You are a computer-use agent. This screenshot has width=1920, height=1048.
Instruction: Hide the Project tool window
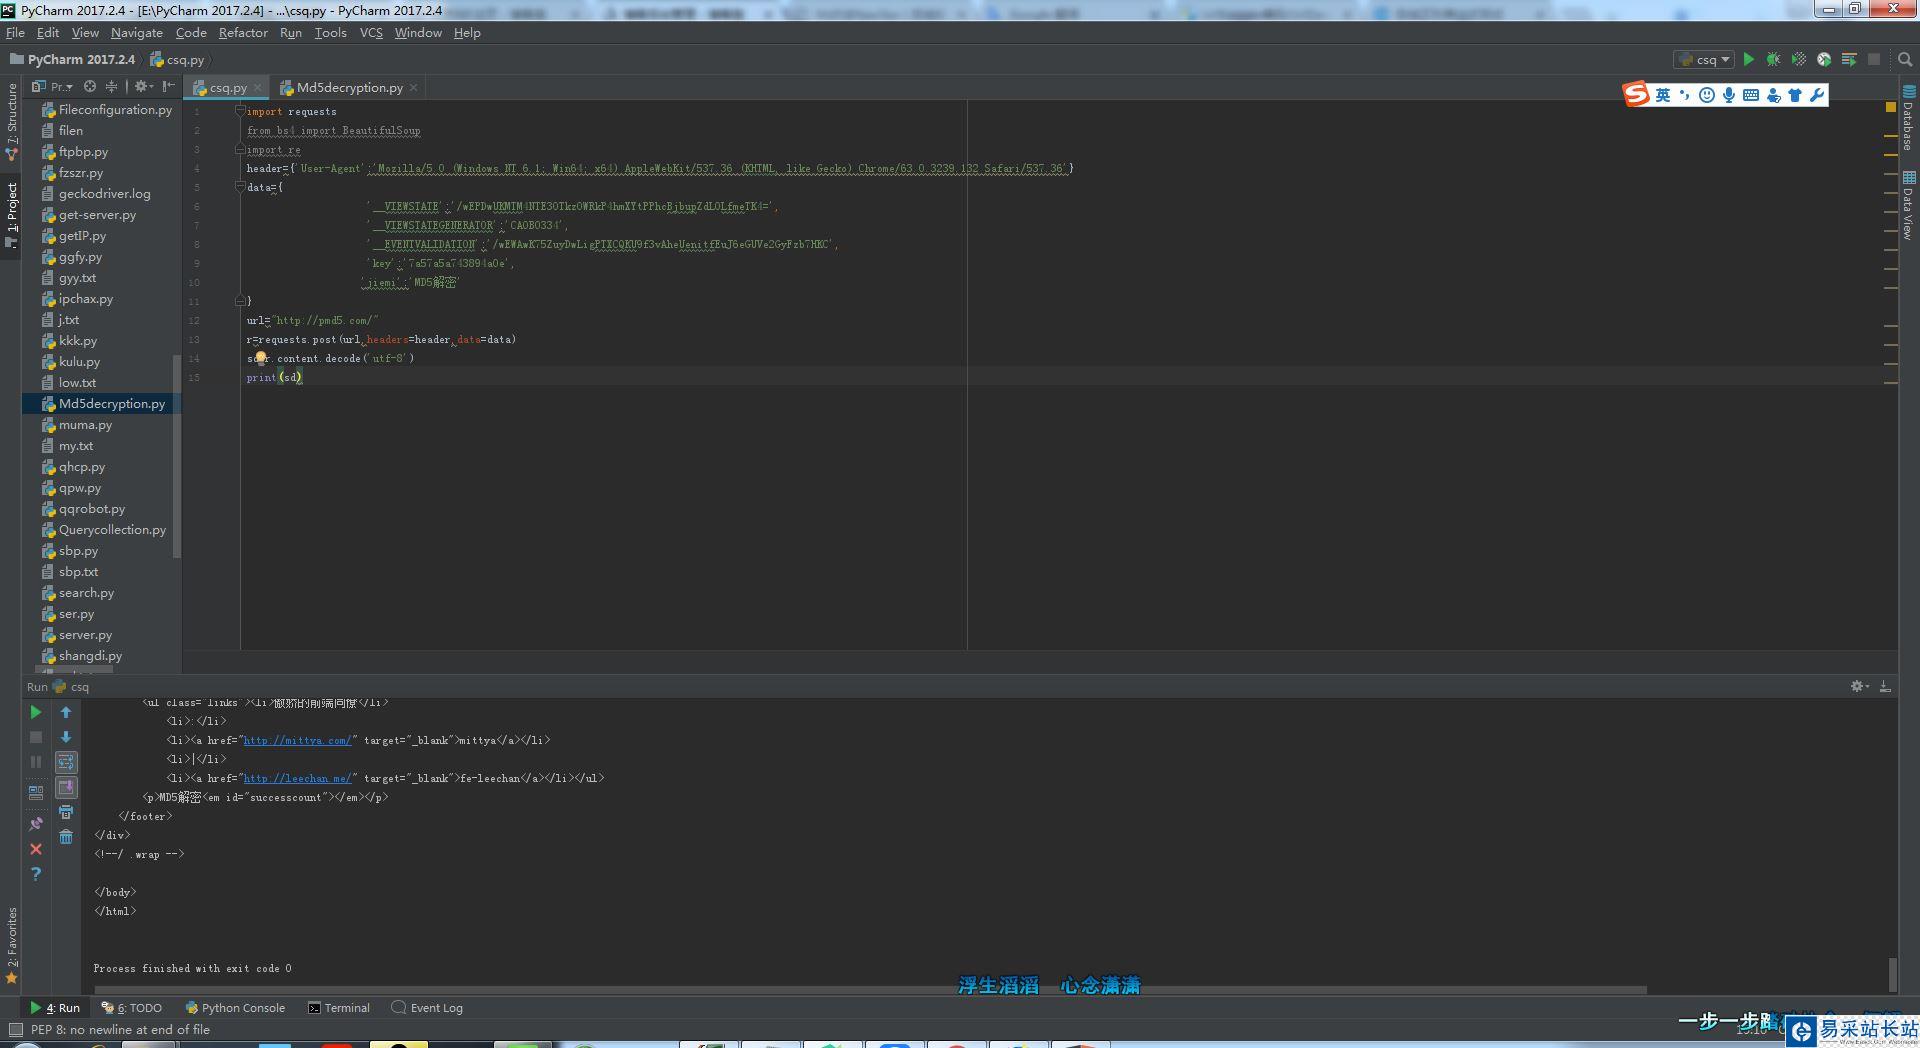pos(168,87)
